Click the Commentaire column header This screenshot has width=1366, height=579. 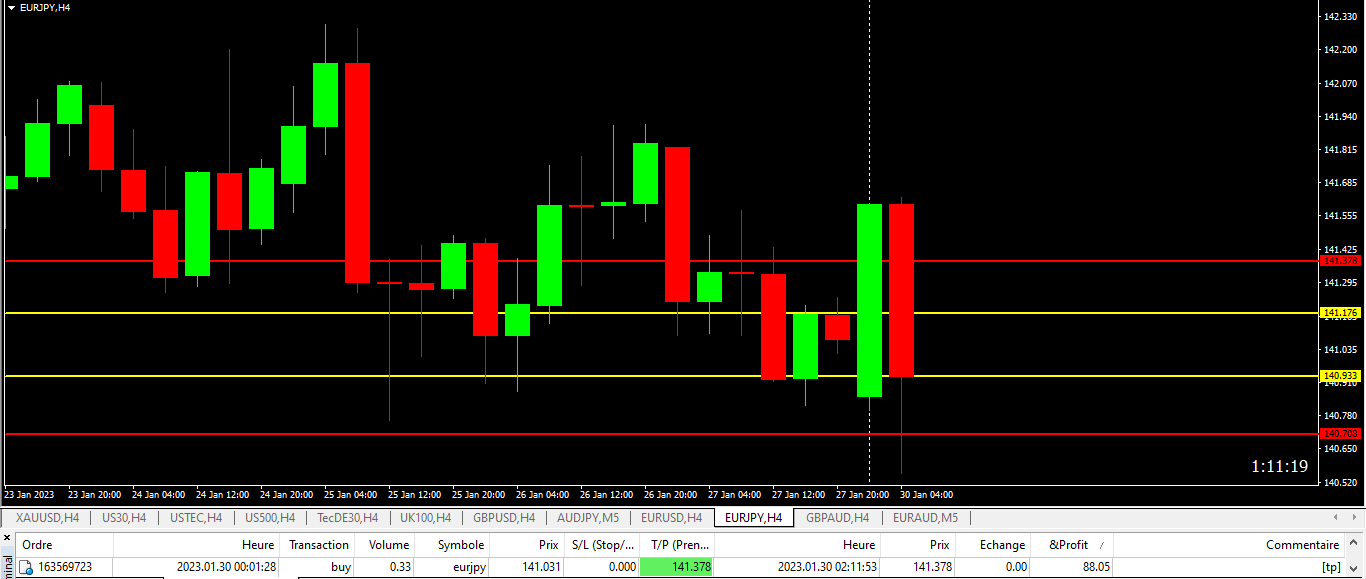point(1301,545)
